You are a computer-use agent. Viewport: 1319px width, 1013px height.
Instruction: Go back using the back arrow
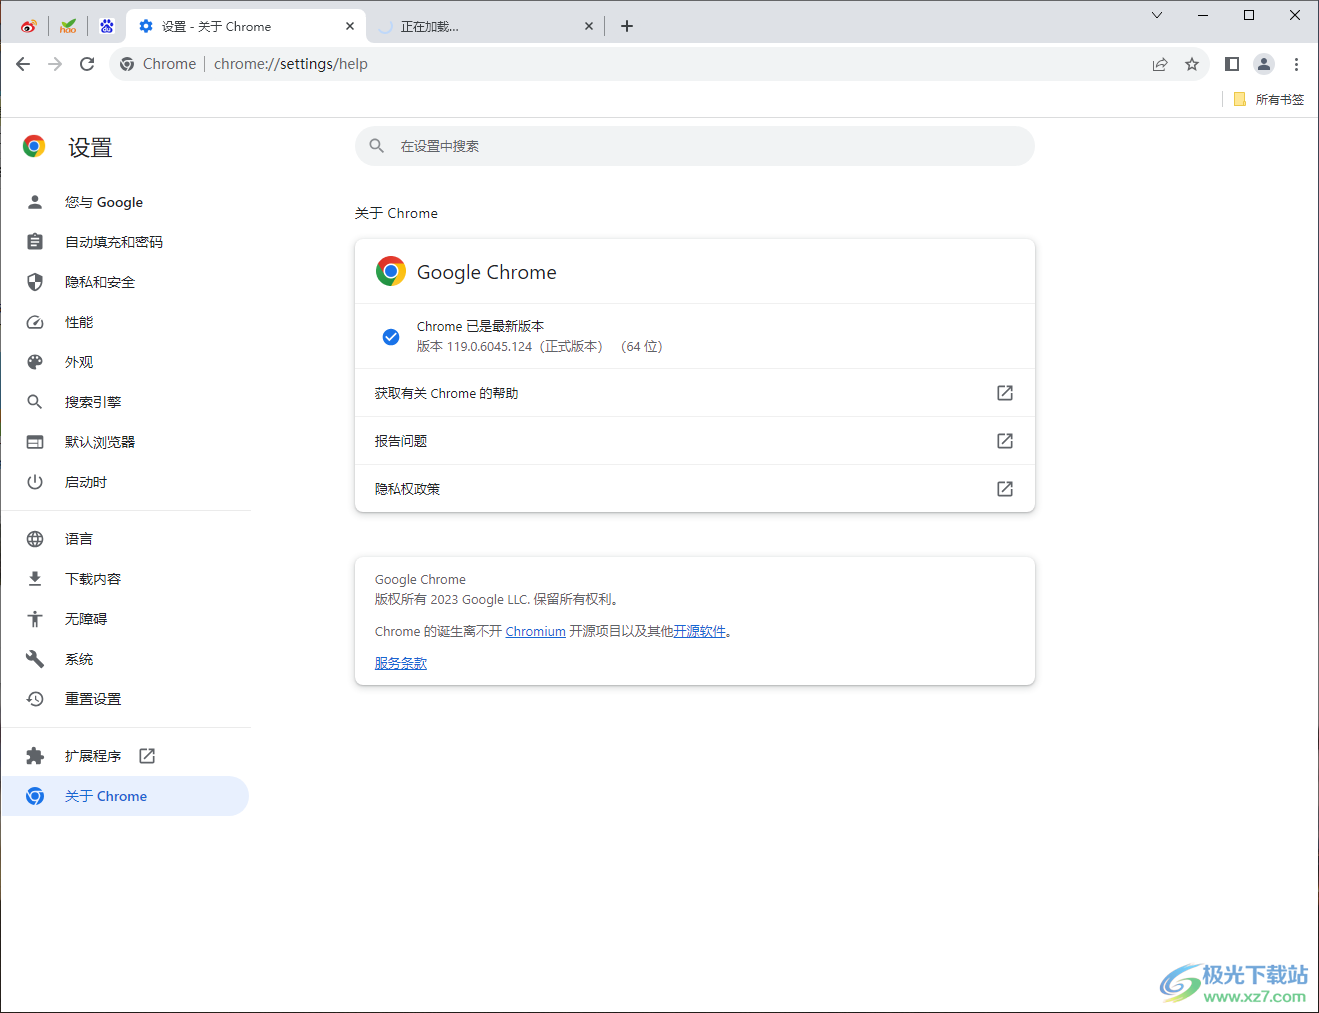pos(23,64)
